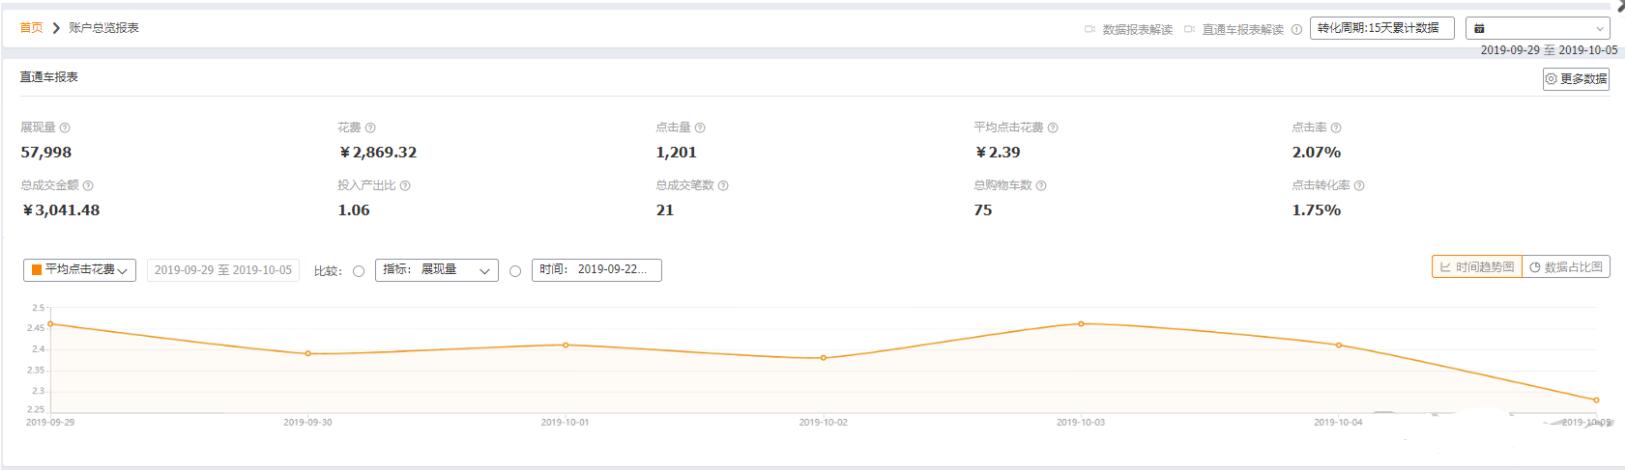Viewport: 1625px width, 472px height.
Task: Open the calendar date range dropdown
Action: [1538, 29]
